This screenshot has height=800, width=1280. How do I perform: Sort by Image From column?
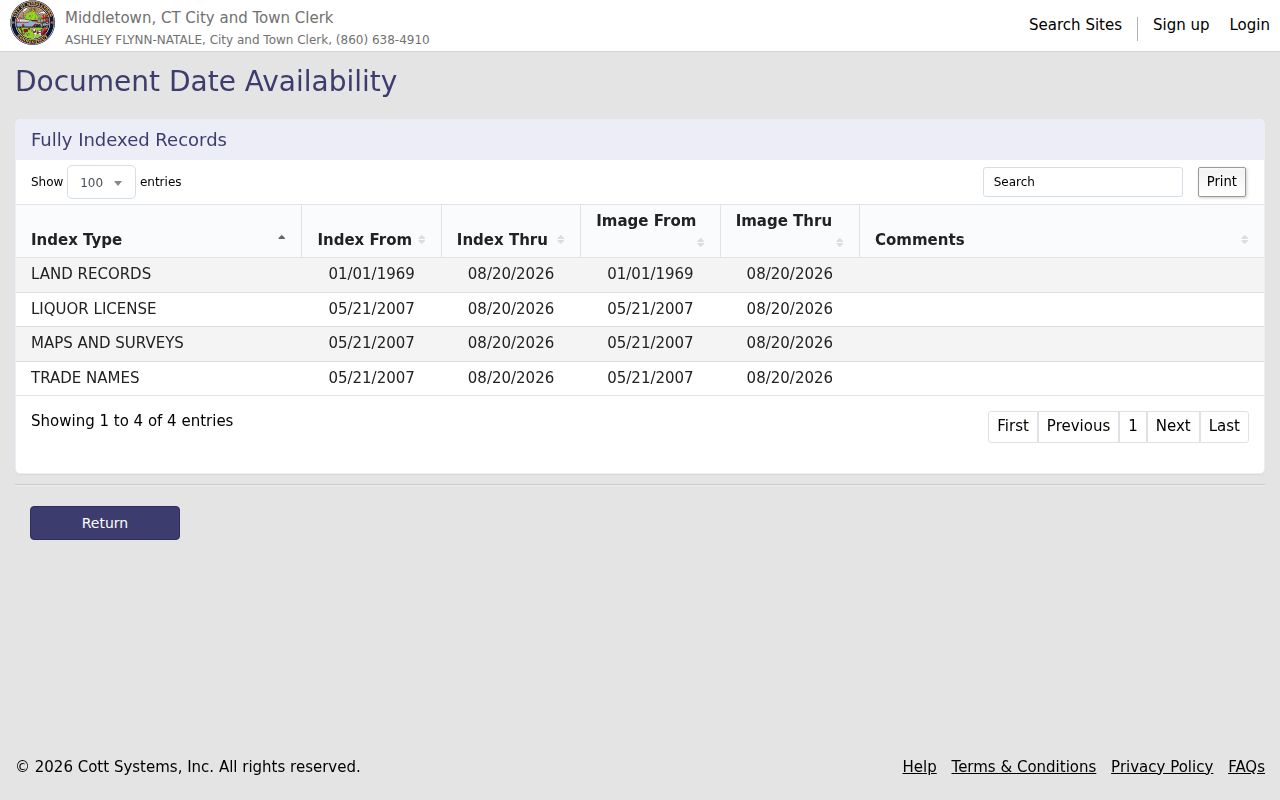(x=650, y=231)
